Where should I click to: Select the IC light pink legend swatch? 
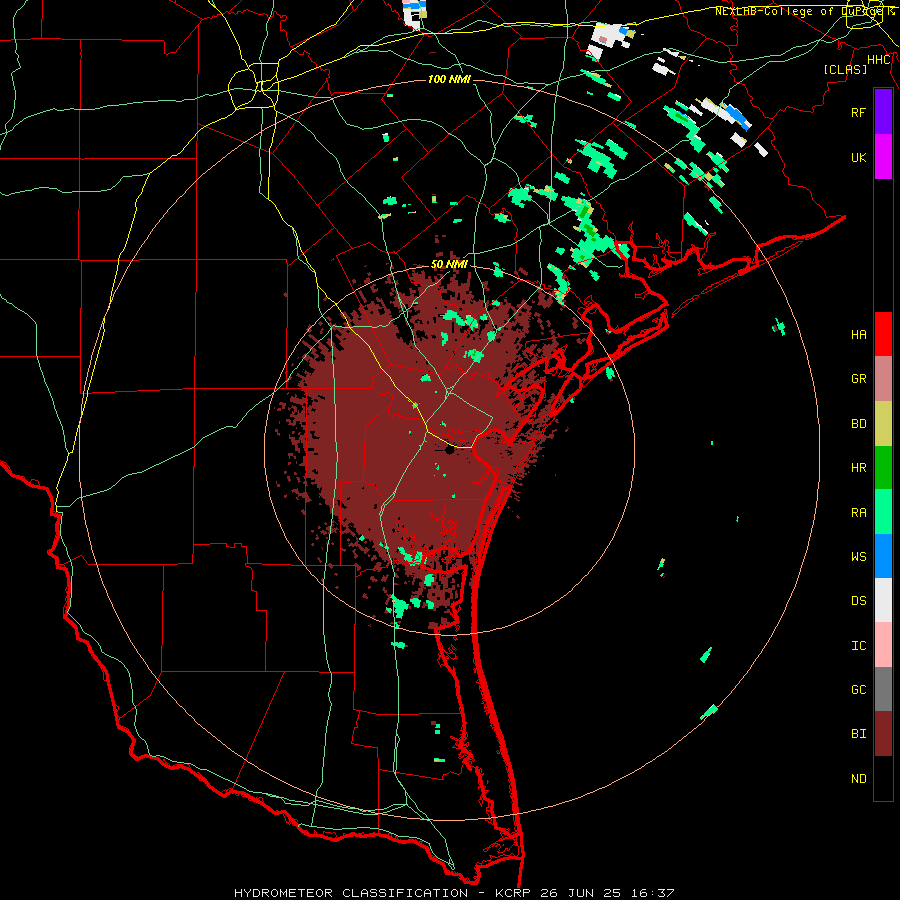883,645
